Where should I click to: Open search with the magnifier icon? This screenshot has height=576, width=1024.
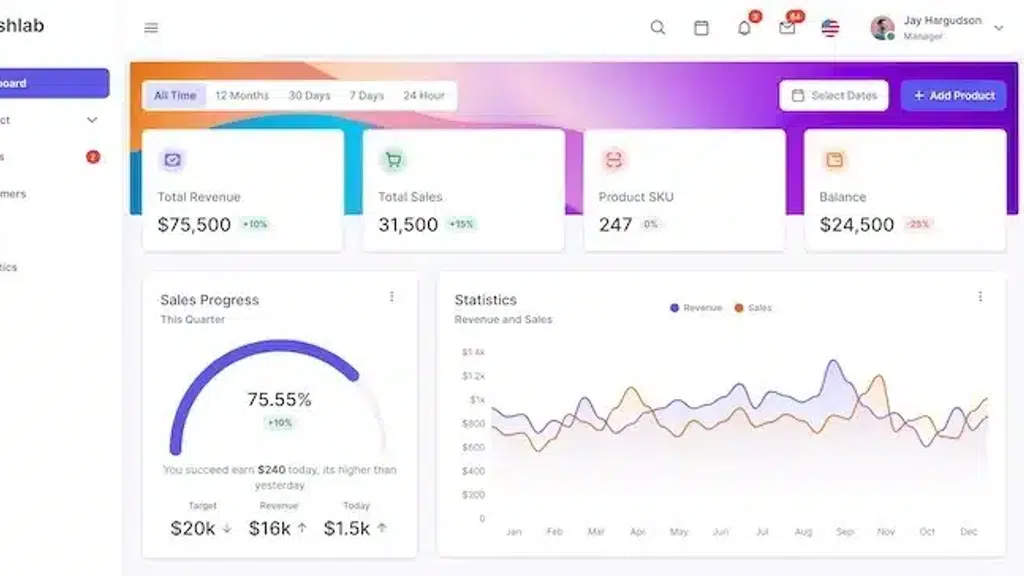[658, 27]
